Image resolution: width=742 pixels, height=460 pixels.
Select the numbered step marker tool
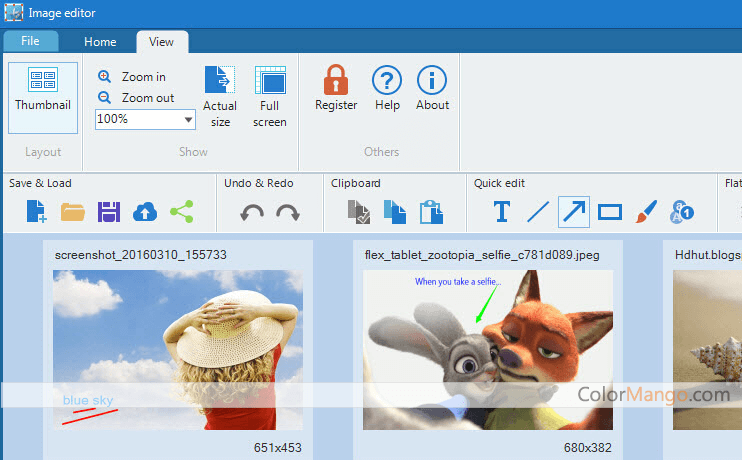(x=682, y=212)
